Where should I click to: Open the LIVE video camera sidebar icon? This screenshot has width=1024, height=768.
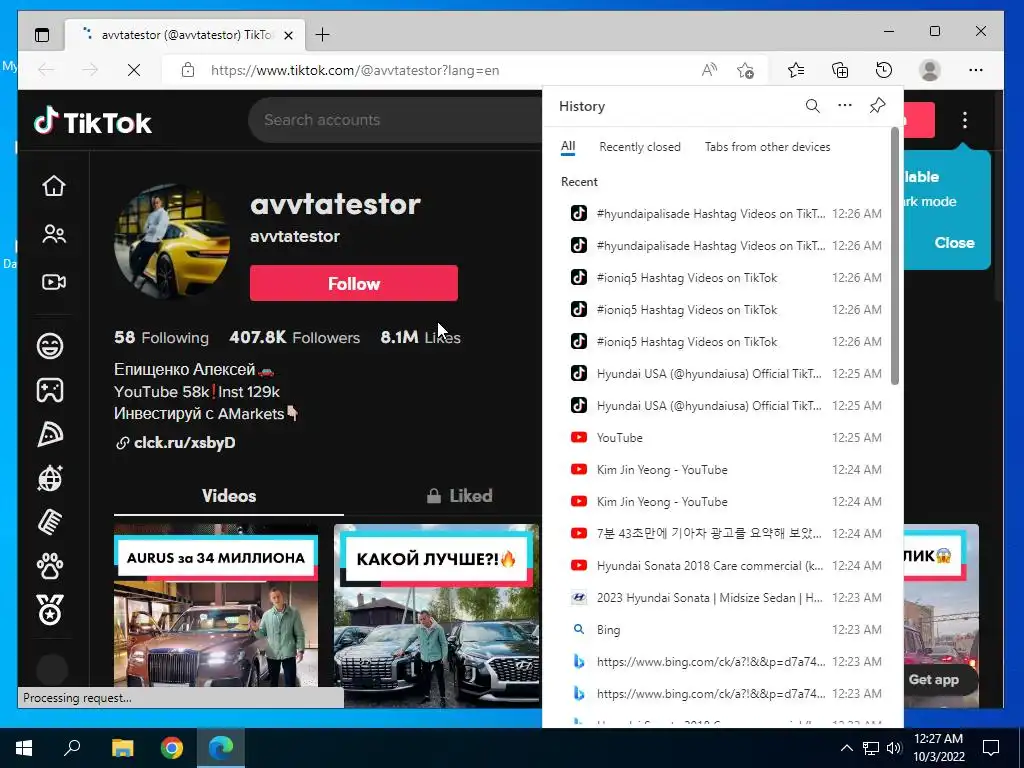[x=54, y=281]
